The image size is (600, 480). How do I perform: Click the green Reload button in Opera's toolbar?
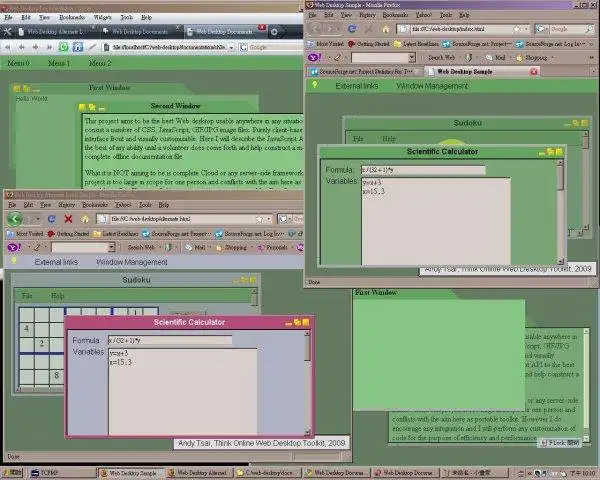64,47
